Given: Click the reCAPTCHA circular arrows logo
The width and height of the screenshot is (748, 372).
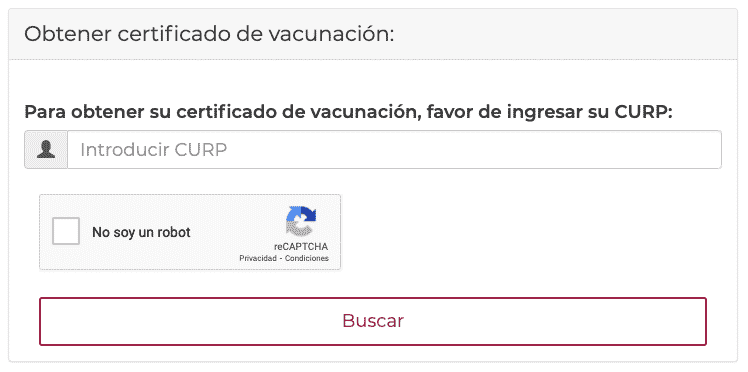Looking at the screenshot, I should tap(301, 221).
